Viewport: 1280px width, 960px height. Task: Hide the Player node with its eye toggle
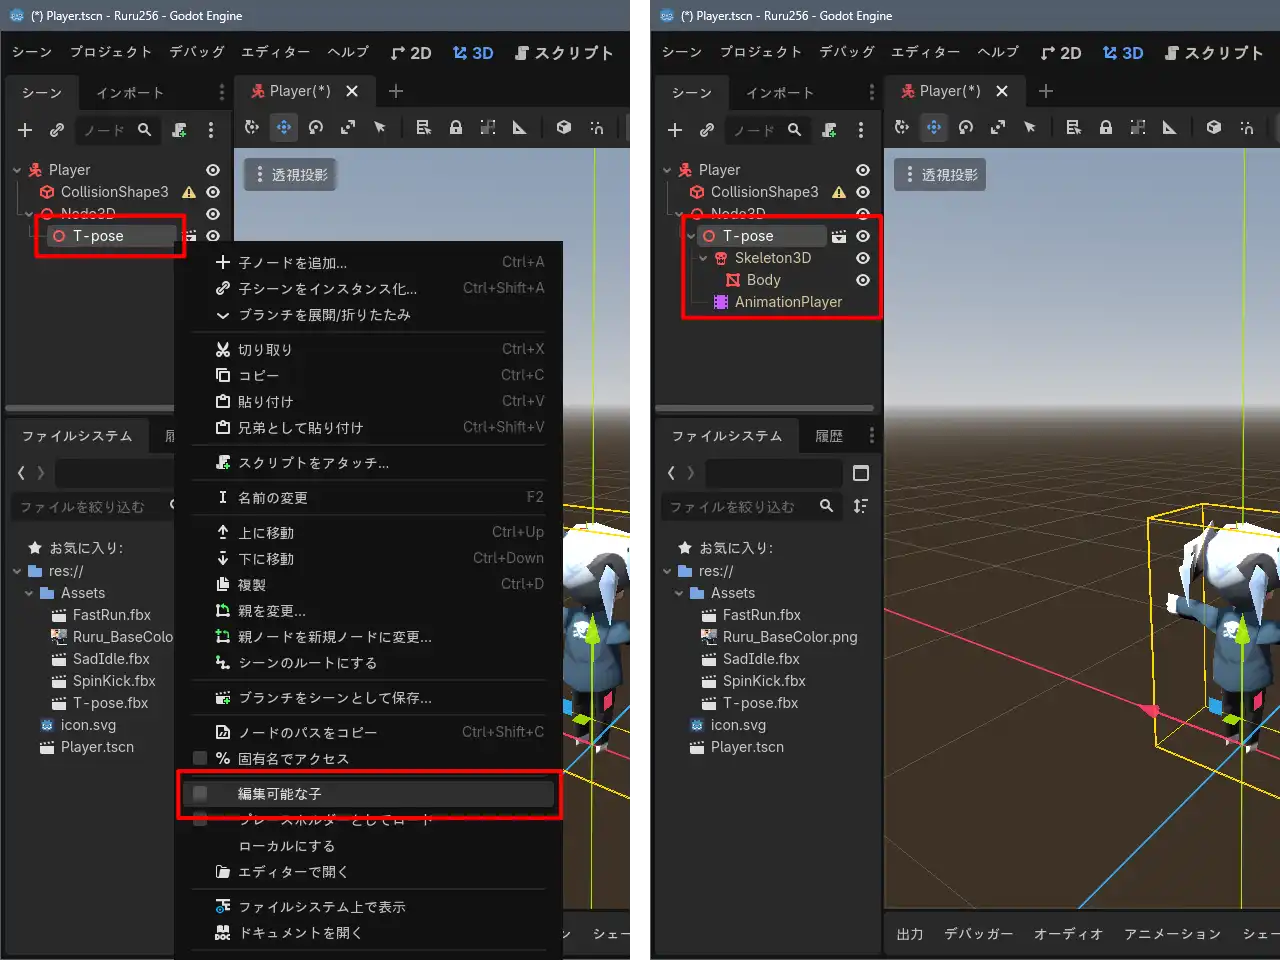click(211, 169)
